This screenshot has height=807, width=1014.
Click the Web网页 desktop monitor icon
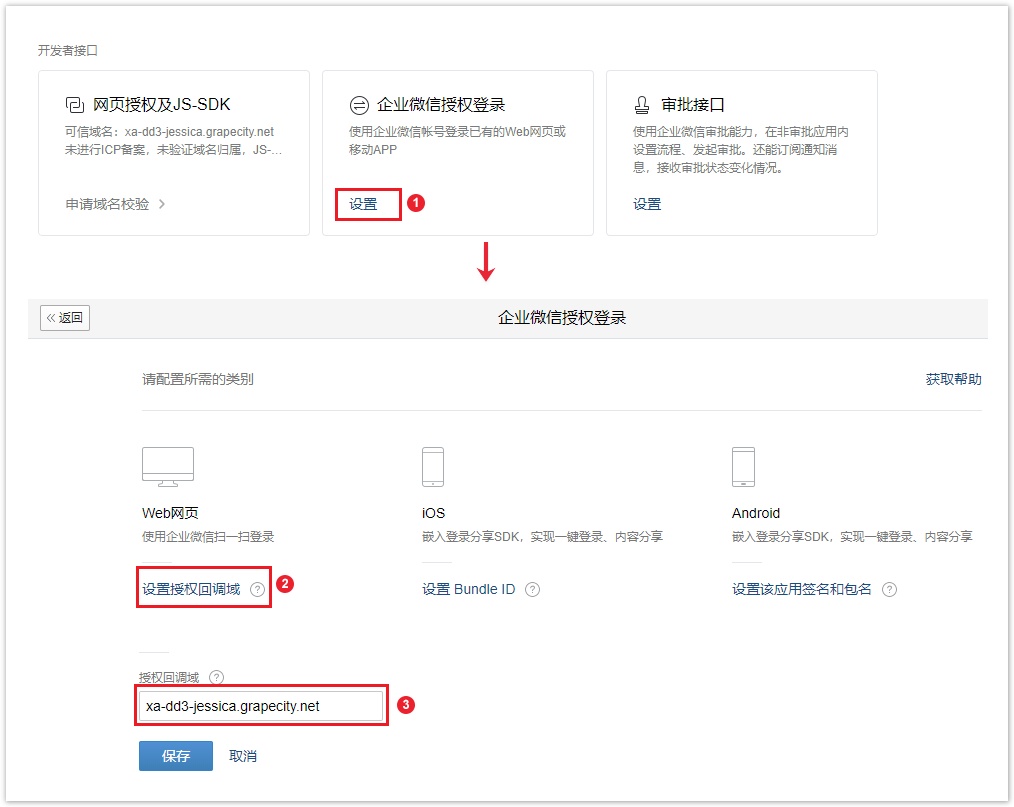167,466
